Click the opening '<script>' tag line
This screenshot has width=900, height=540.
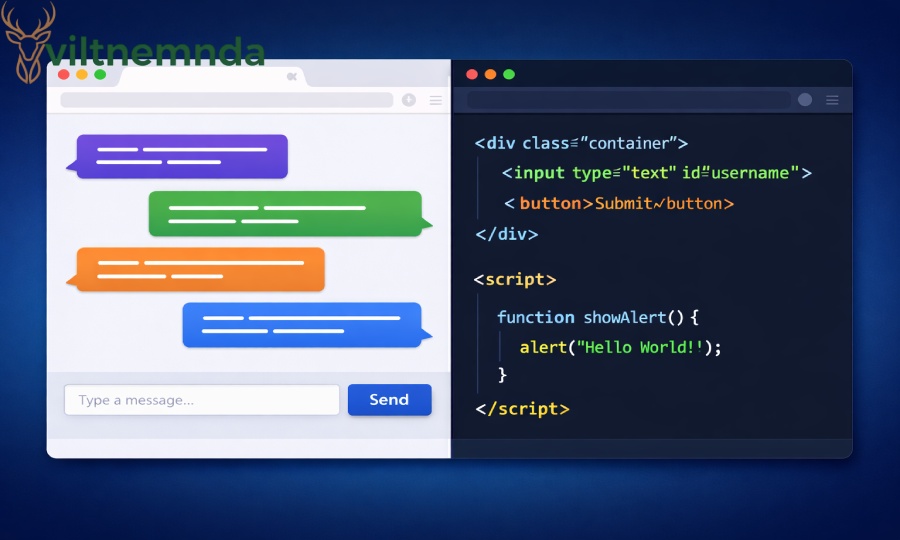point(515,279)
